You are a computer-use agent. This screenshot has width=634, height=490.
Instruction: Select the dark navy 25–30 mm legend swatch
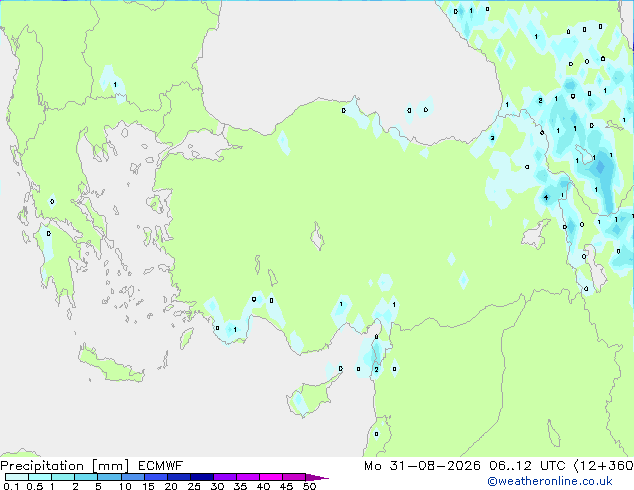tap(202, 477)
